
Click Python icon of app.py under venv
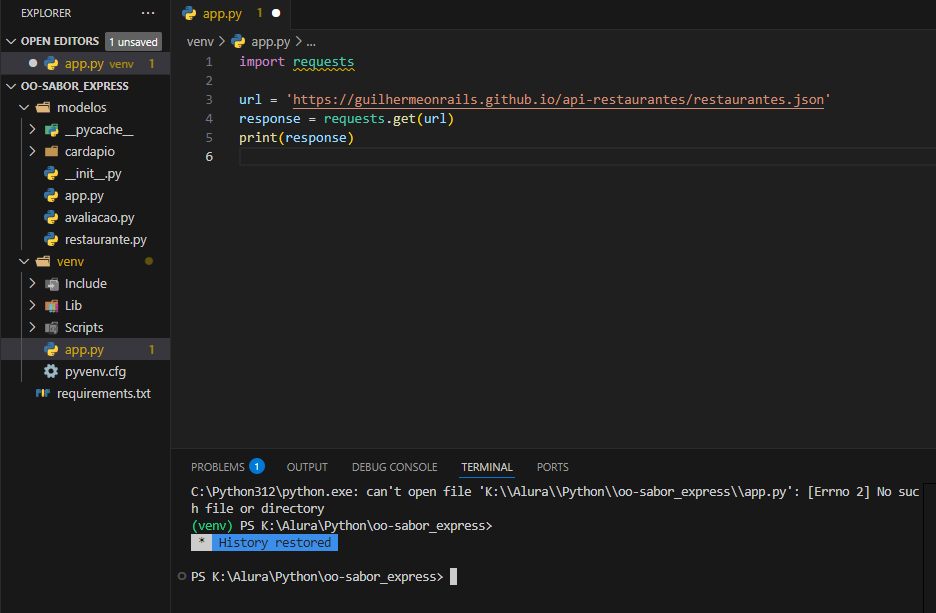coord(51,350)
